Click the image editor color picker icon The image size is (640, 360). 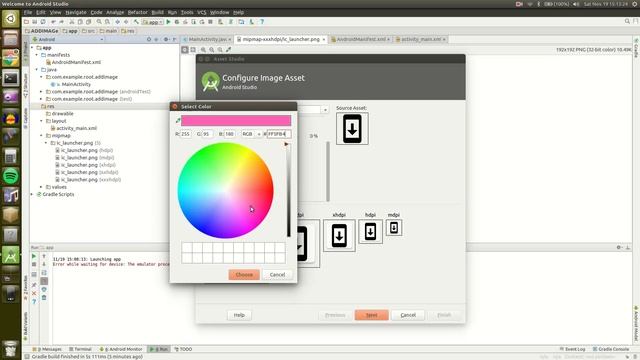[x=229, y=49]
